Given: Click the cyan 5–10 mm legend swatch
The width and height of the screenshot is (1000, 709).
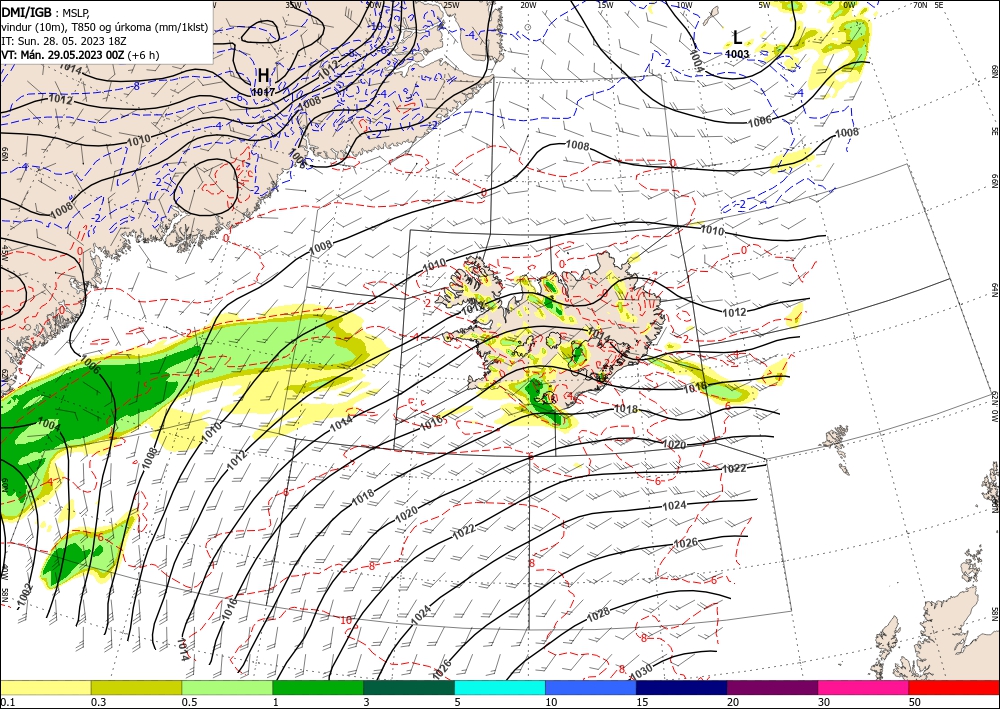Looking at the screenshot, I should [x=500, y=687].
